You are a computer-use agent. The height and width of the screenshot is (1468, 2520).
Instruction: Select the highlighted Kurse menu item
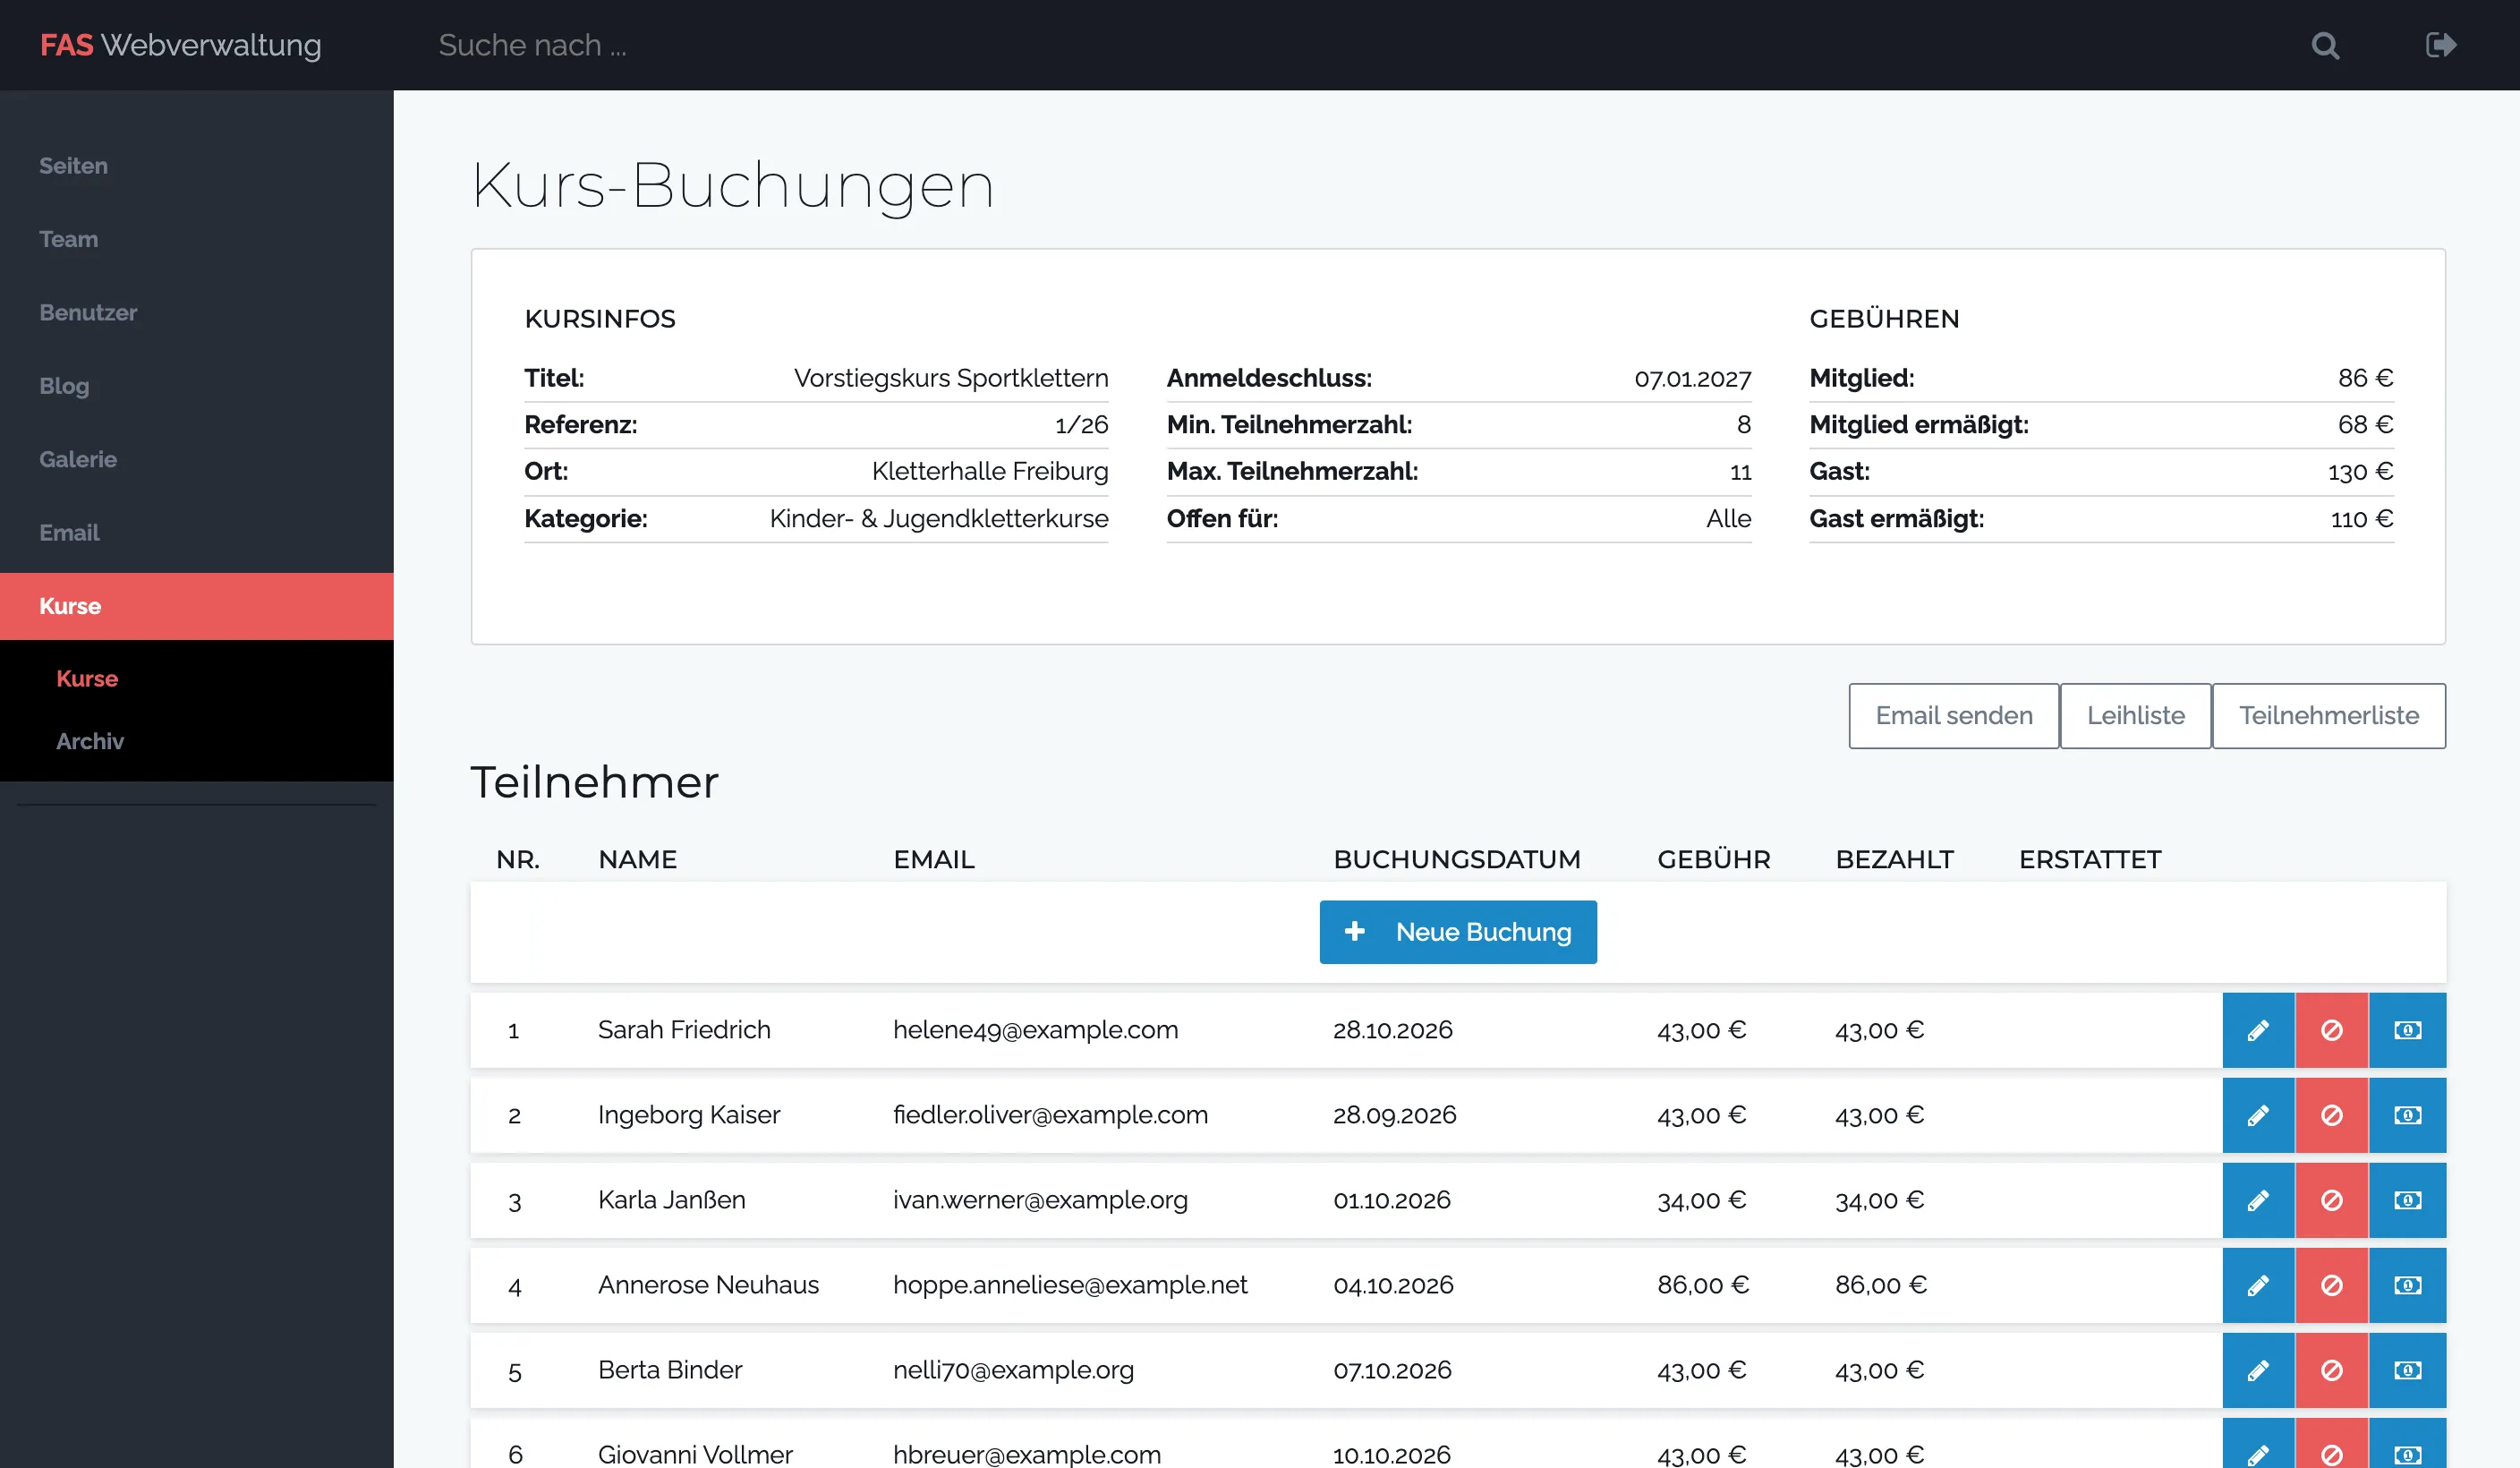[x=197, y=606]
